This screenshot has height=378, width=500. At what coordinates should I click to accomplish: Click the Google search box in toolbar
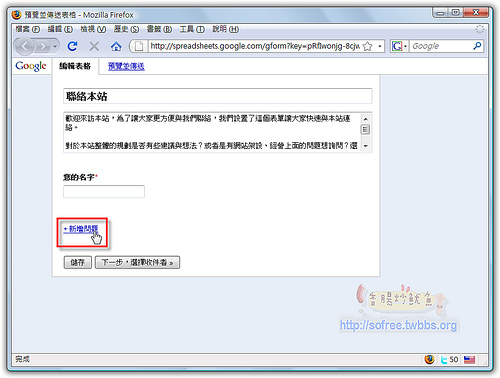pos(441,46)
